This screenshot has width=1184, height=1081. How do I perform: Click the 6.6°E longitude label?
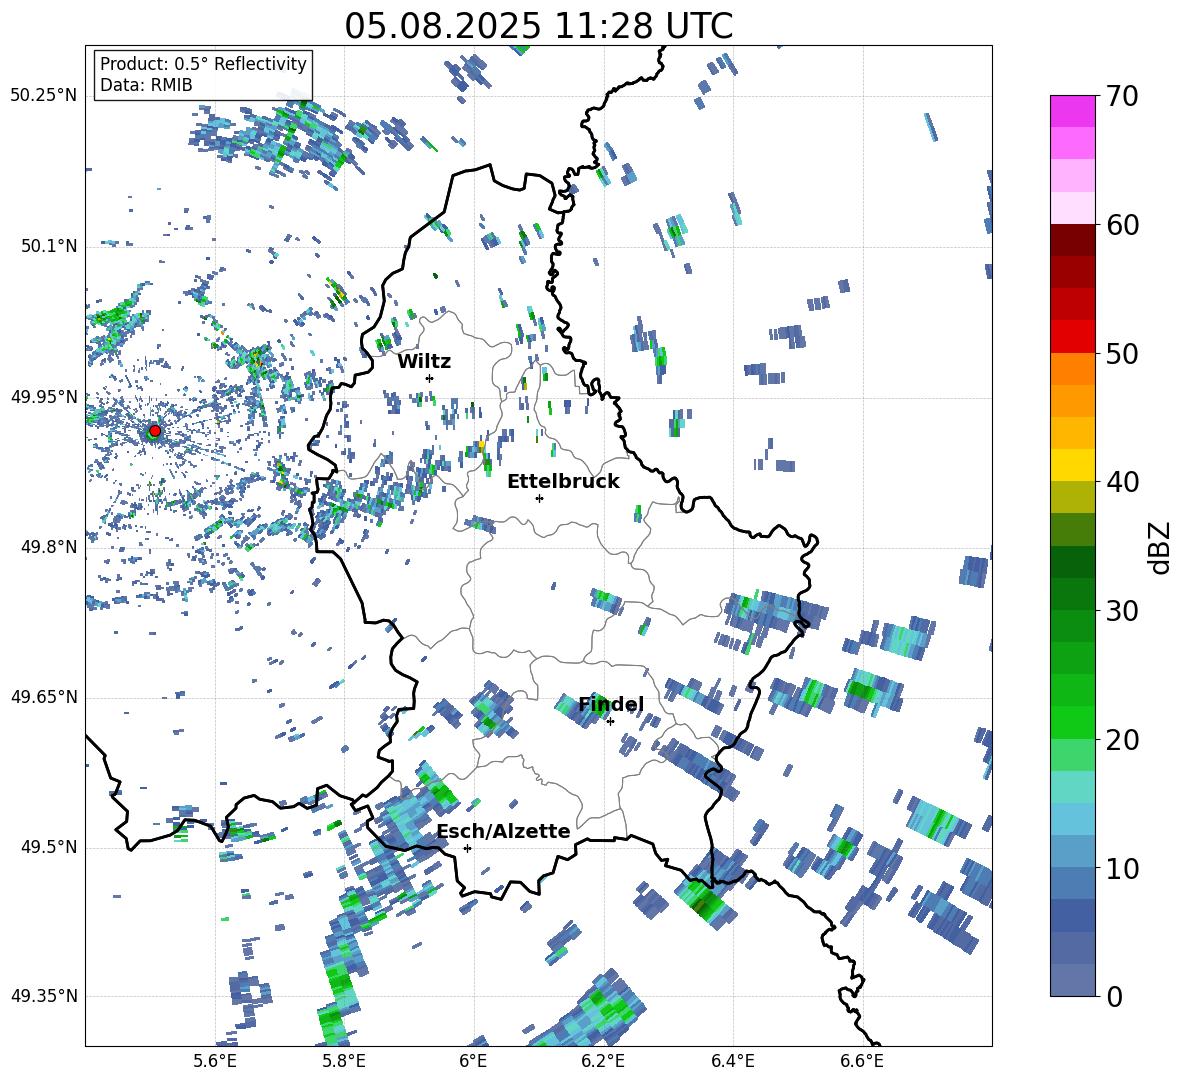pyautogui.click(x=862, y=1061)
